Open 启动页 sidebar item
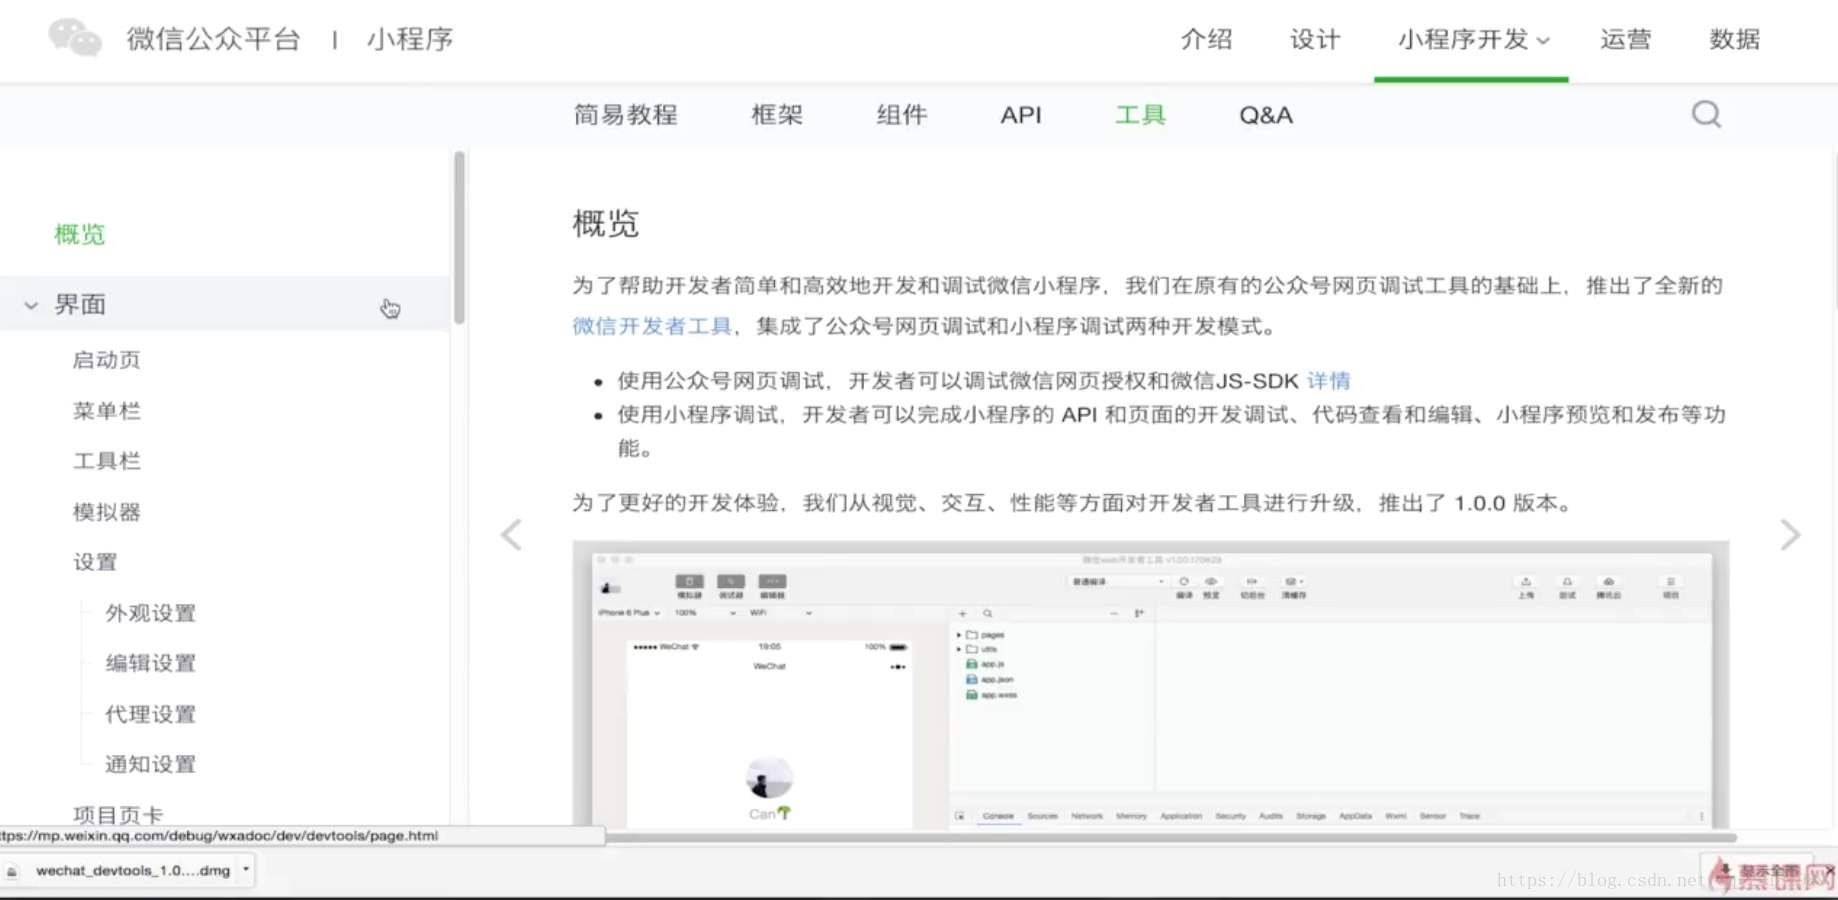 click(x=107, y=360)
